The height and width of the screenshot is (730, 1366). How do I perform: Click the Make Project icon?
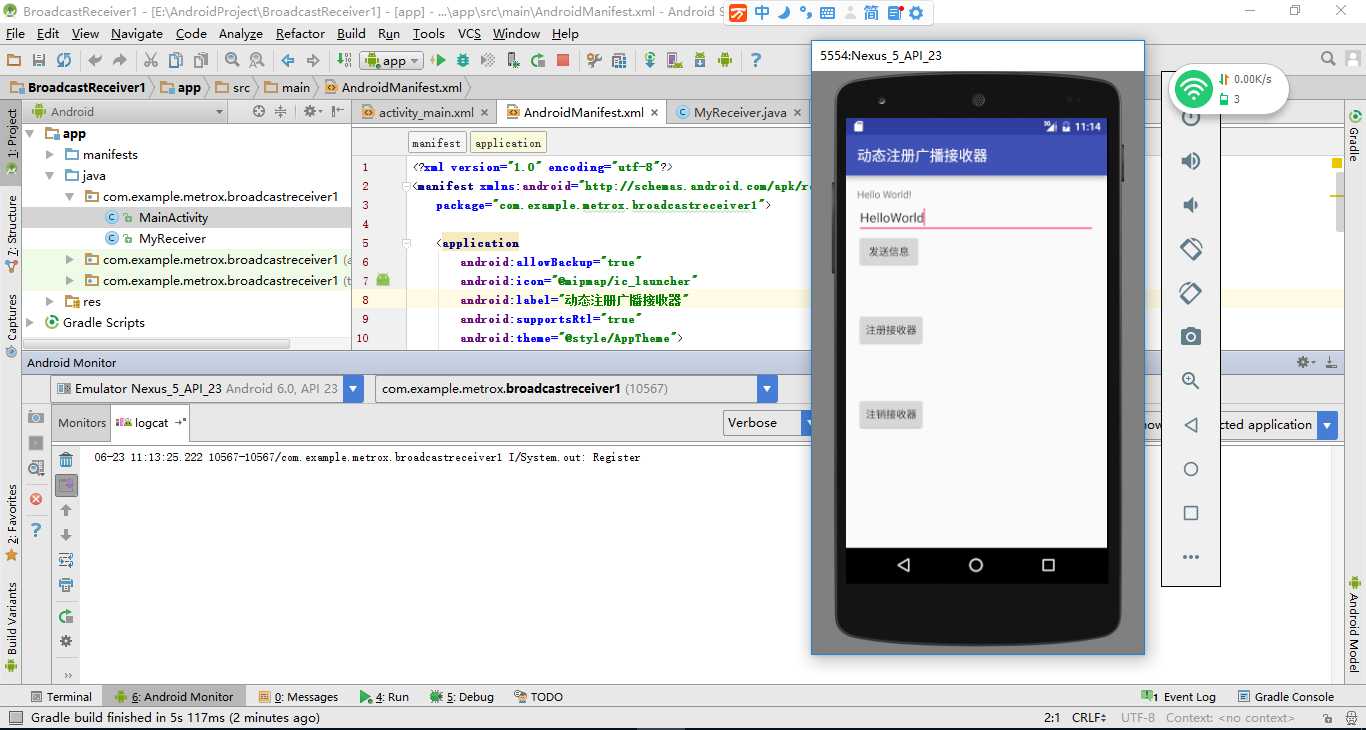[345, 61]
